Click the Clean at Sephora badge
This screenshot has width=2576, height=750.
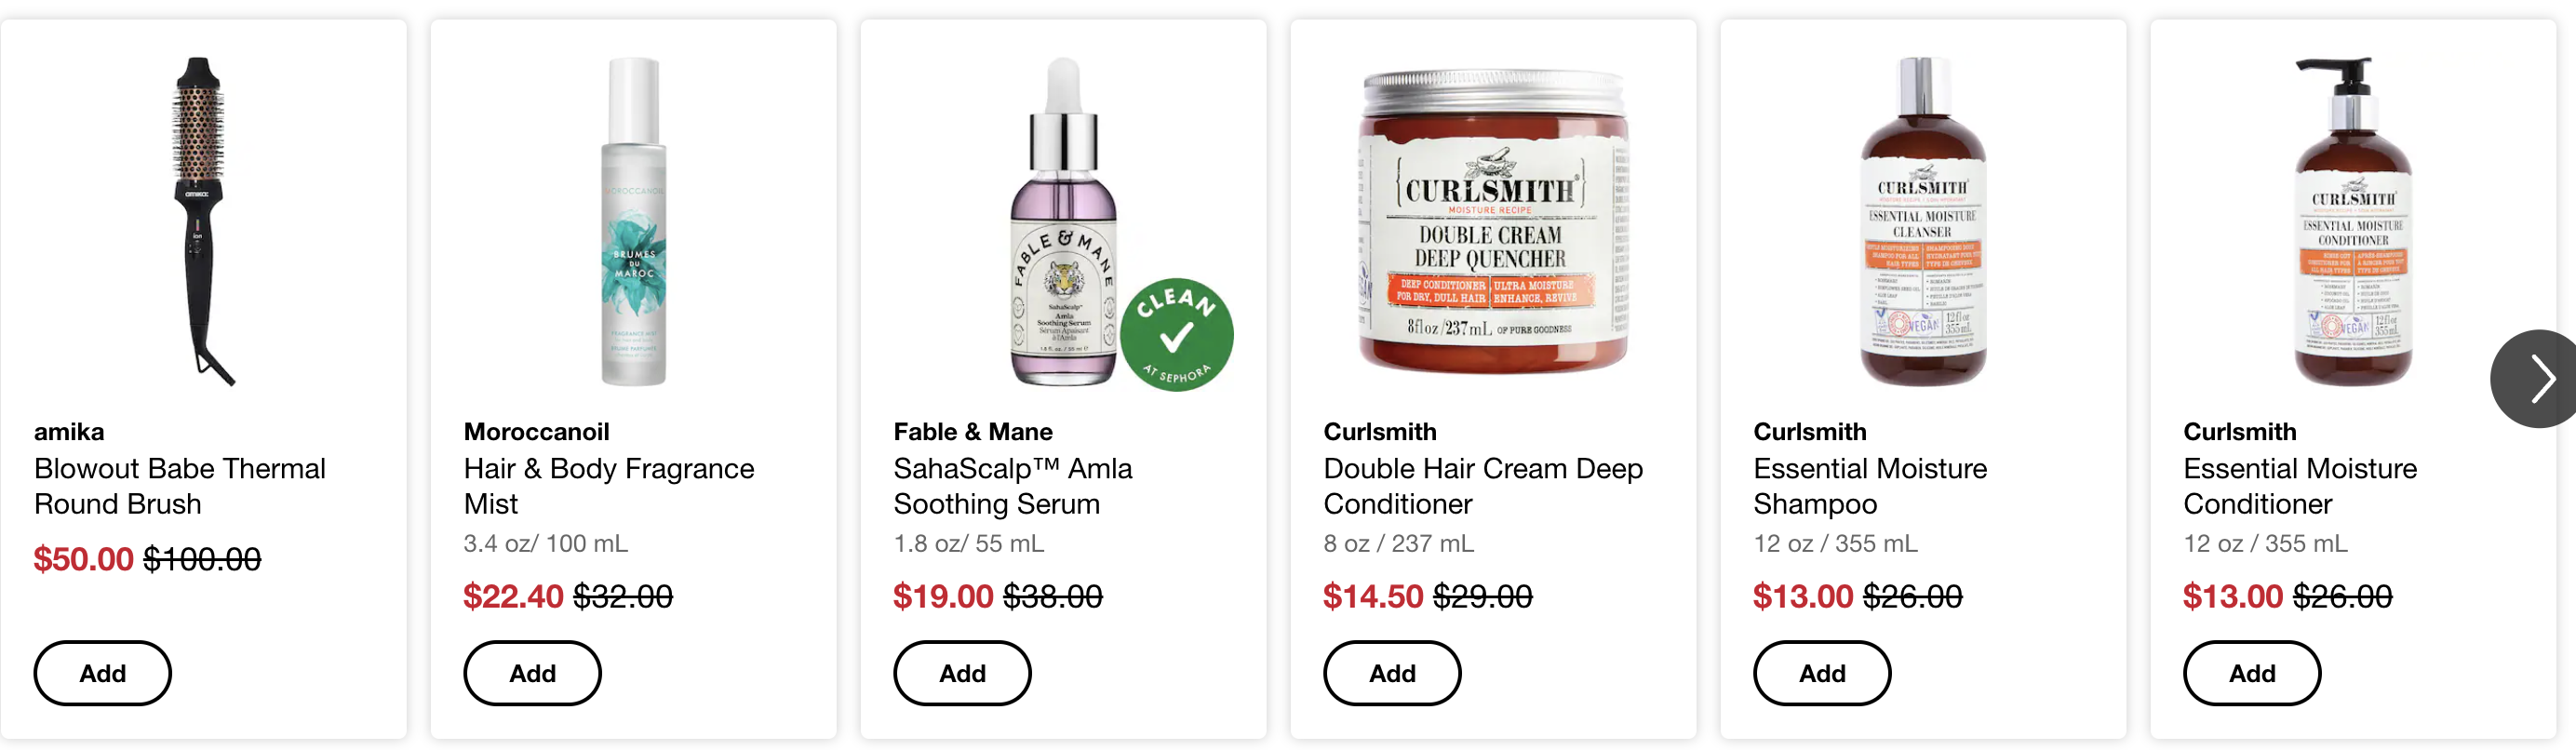(1177, 335)
